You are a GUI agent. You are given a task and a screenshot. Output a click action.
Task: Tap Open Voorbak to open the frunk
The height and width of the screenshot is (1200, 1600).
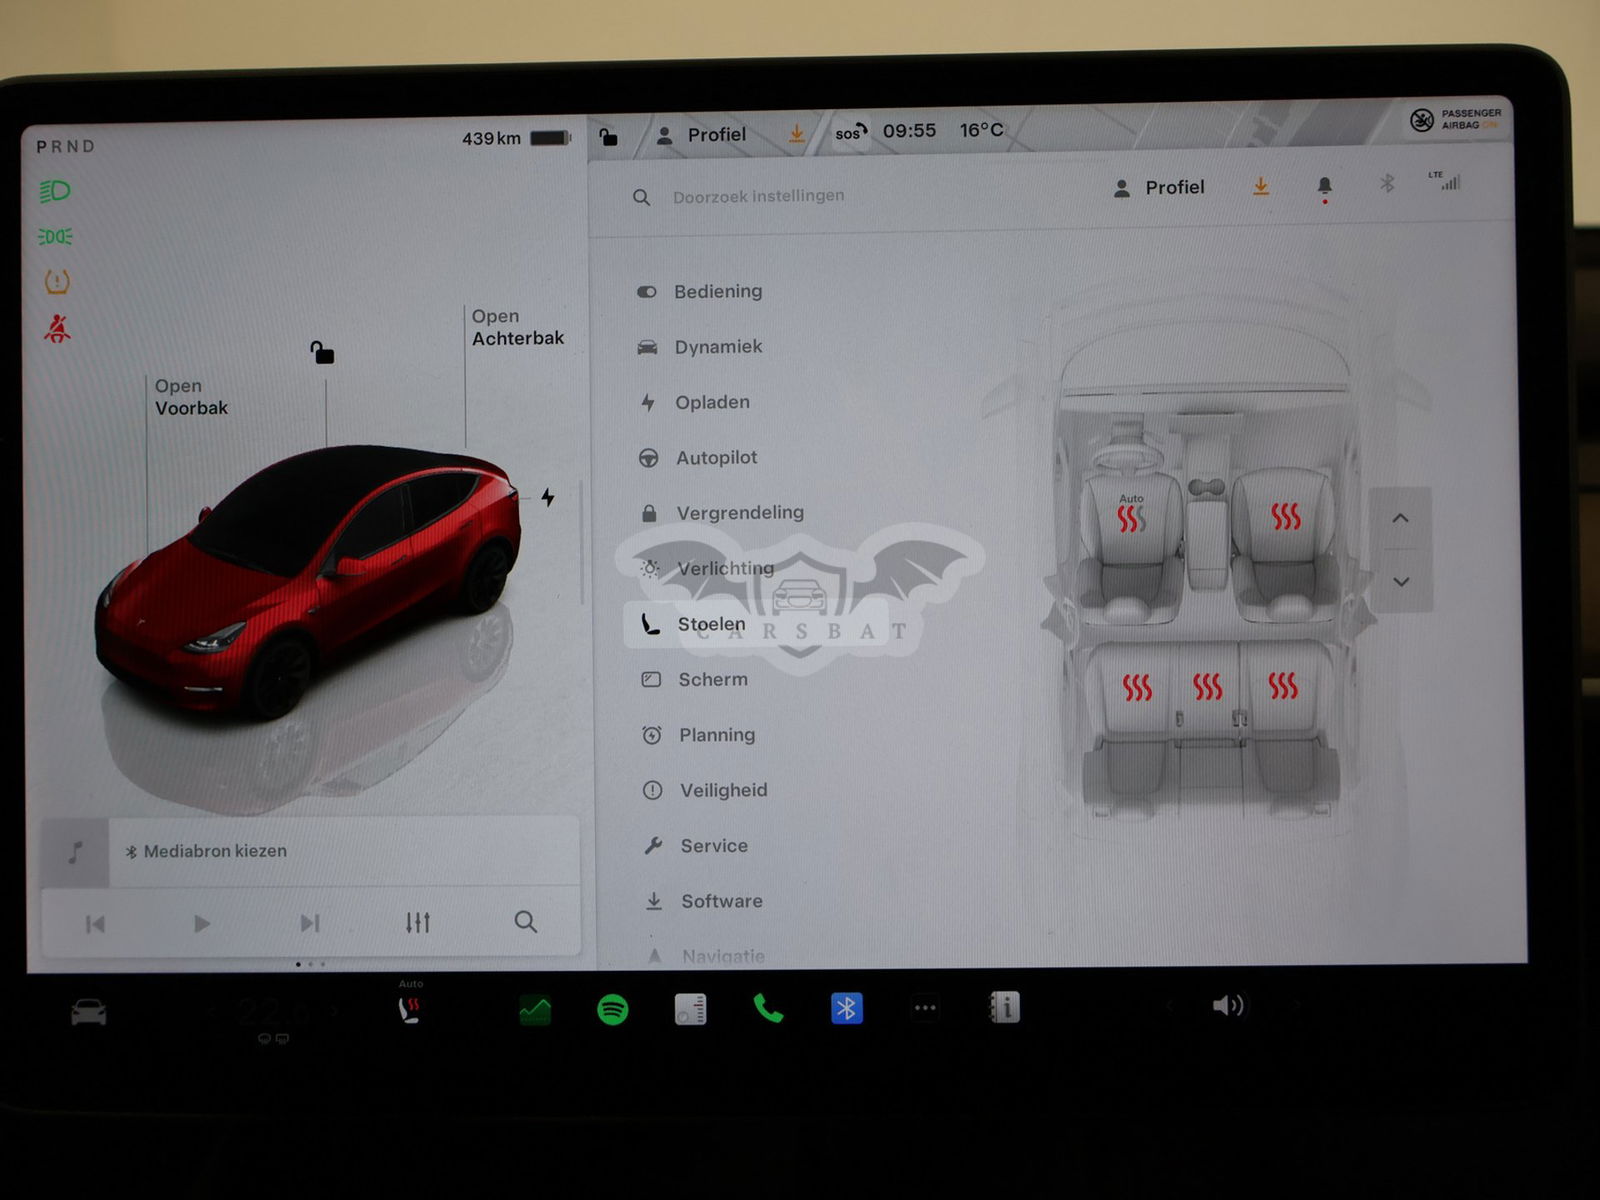pyautogui.click(x=190, y=397)
